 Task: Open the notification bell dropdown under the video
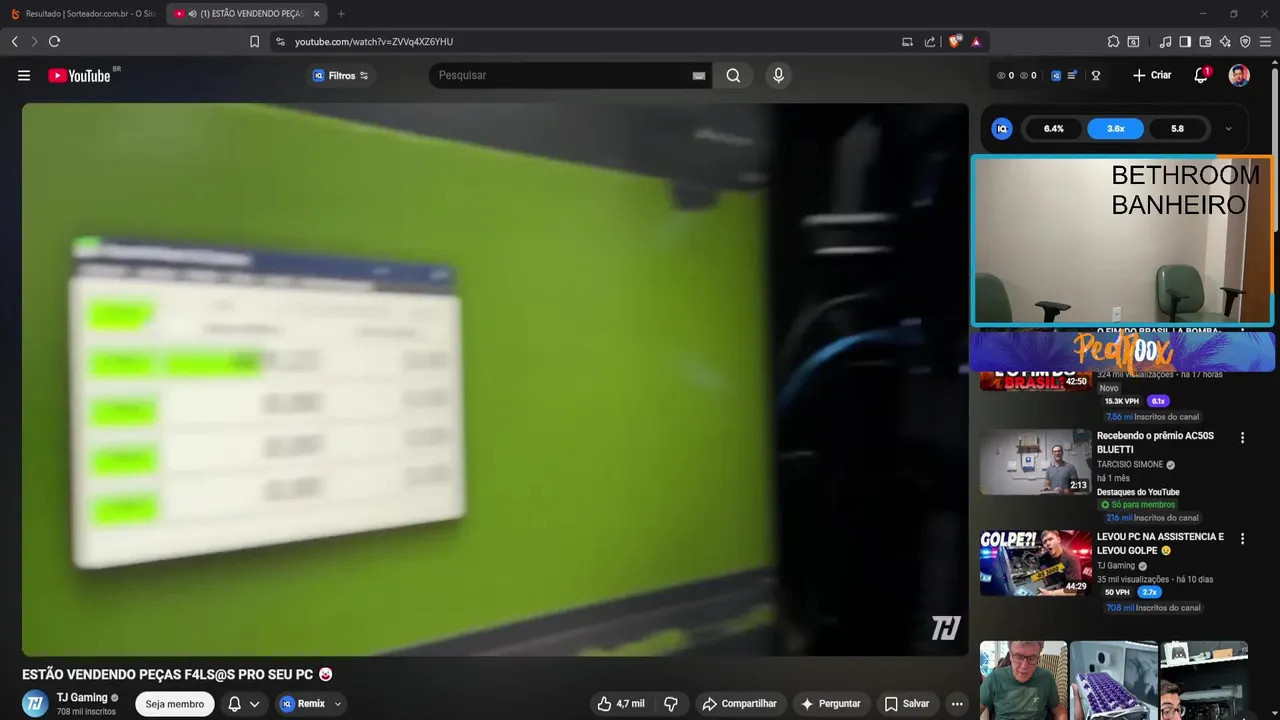pyautogui.click(x=244, y=704)
